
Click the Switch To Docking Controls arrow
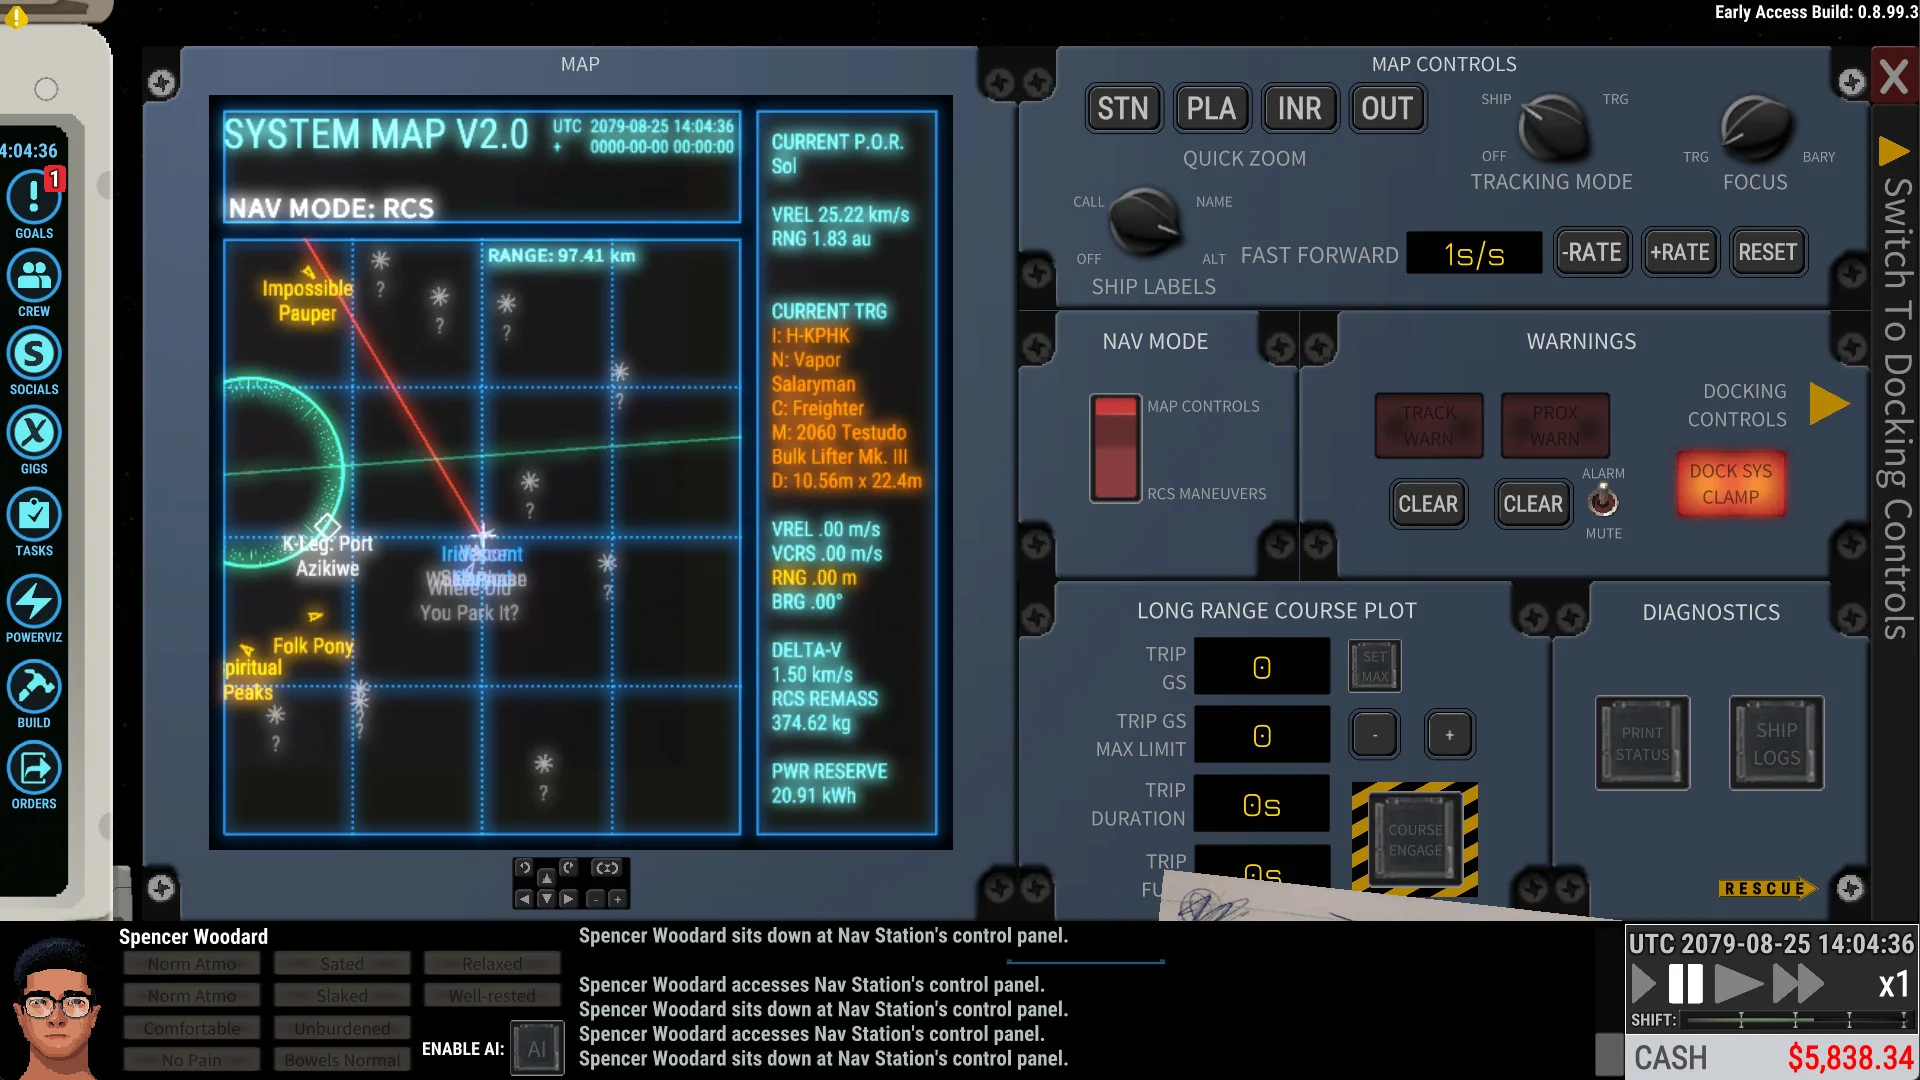1893,152
